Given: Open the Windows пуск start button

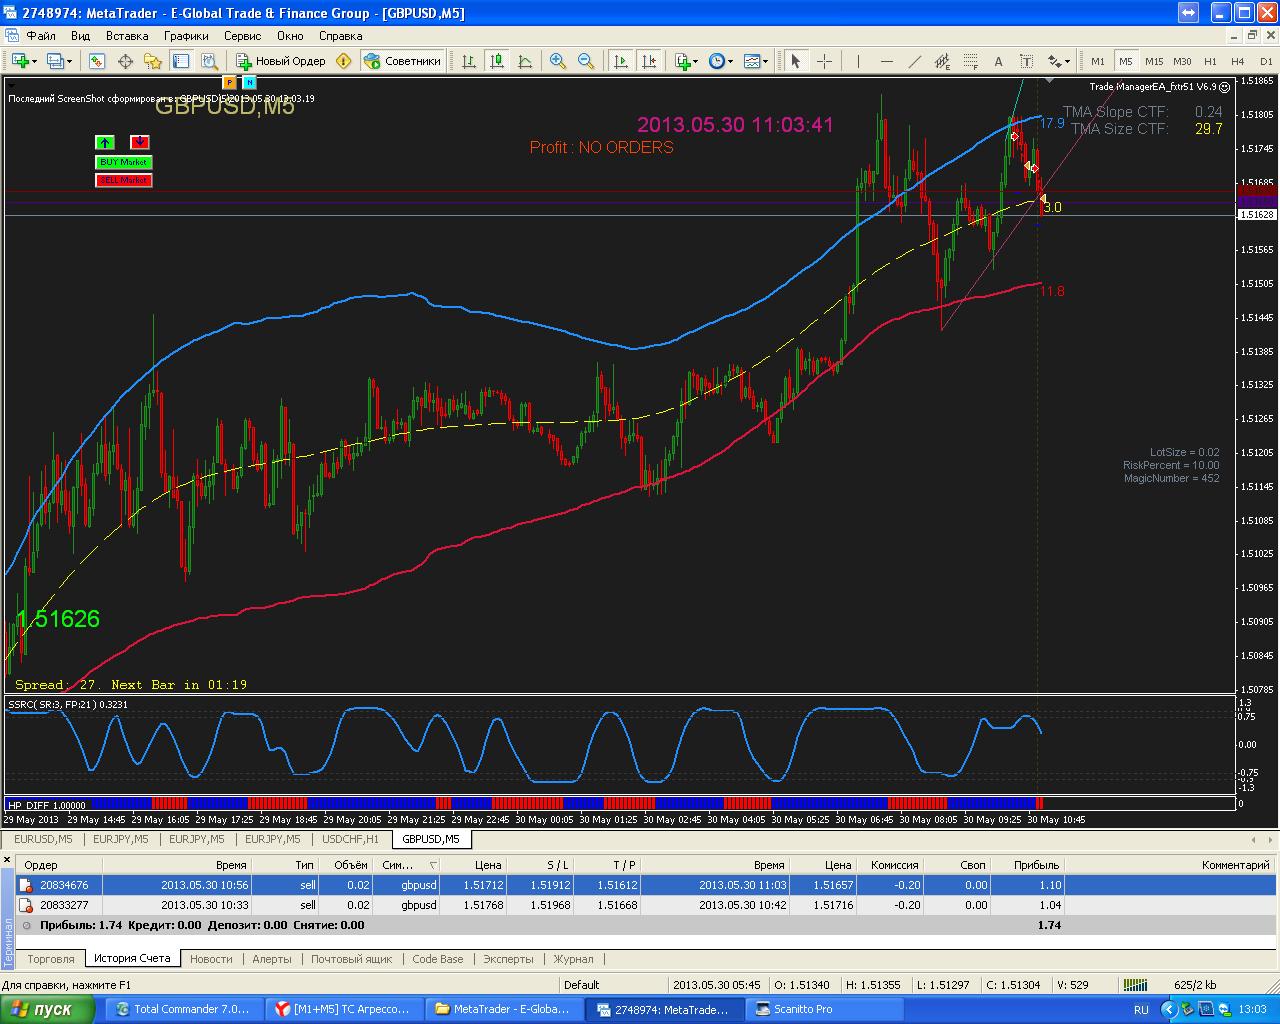Looking at the screenshot, I should click(x=47, y=1009).
